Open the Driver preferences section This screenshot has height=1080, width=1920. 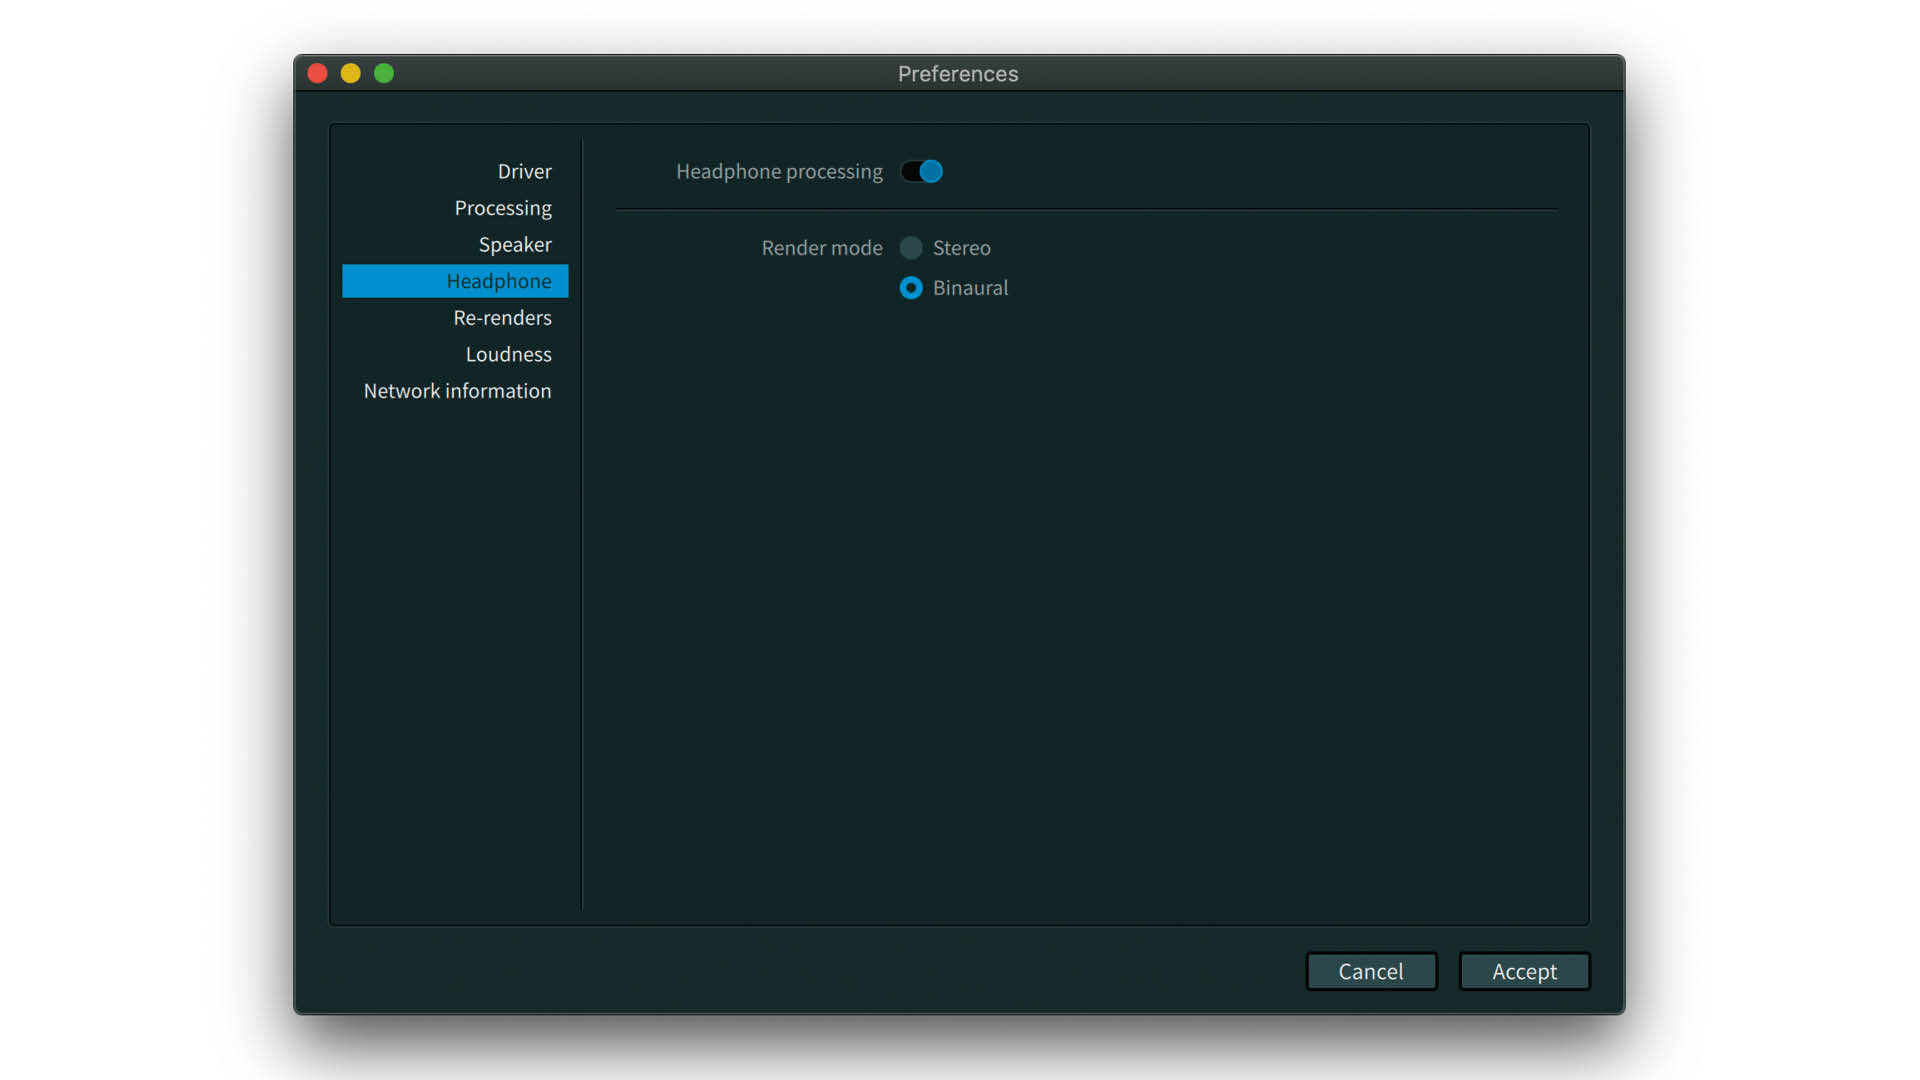pos(525,171)
